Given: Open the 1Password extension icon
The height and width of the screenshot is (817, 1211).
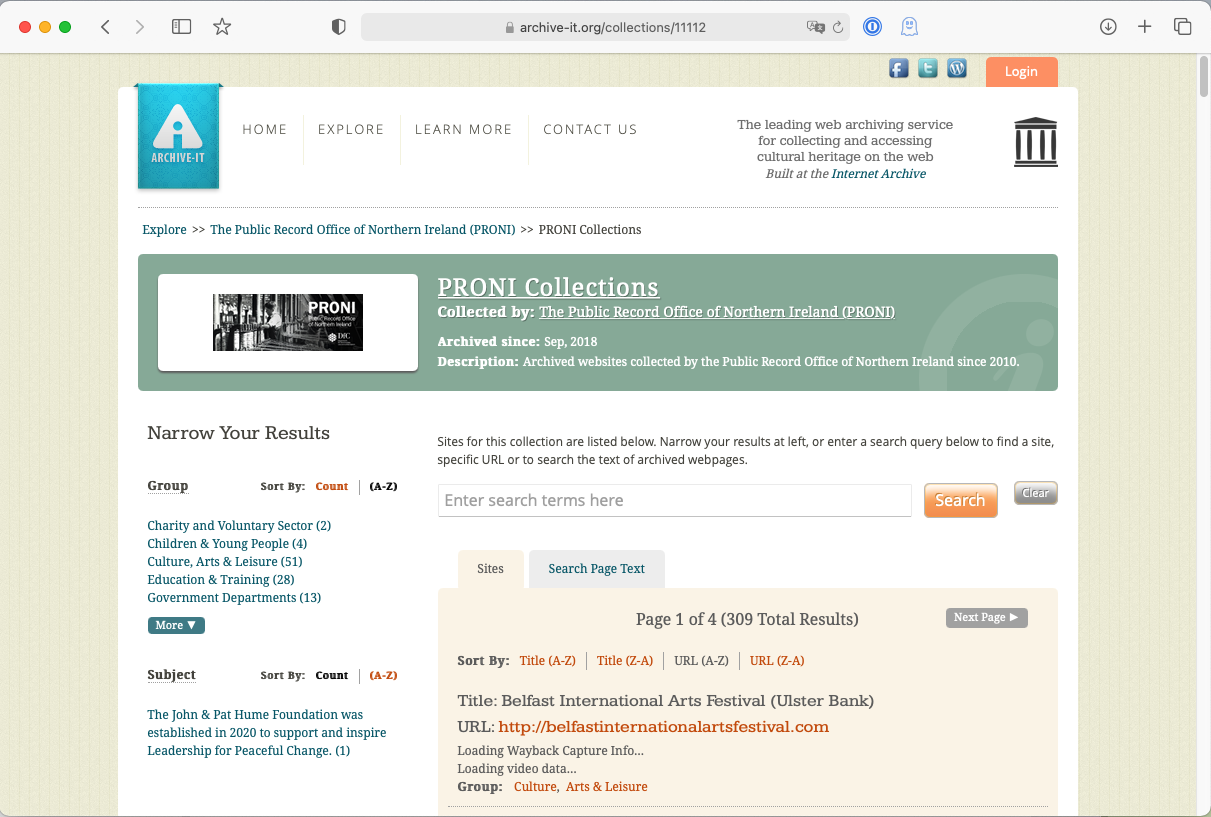Looking at the screenshot, I should [872, 27].
